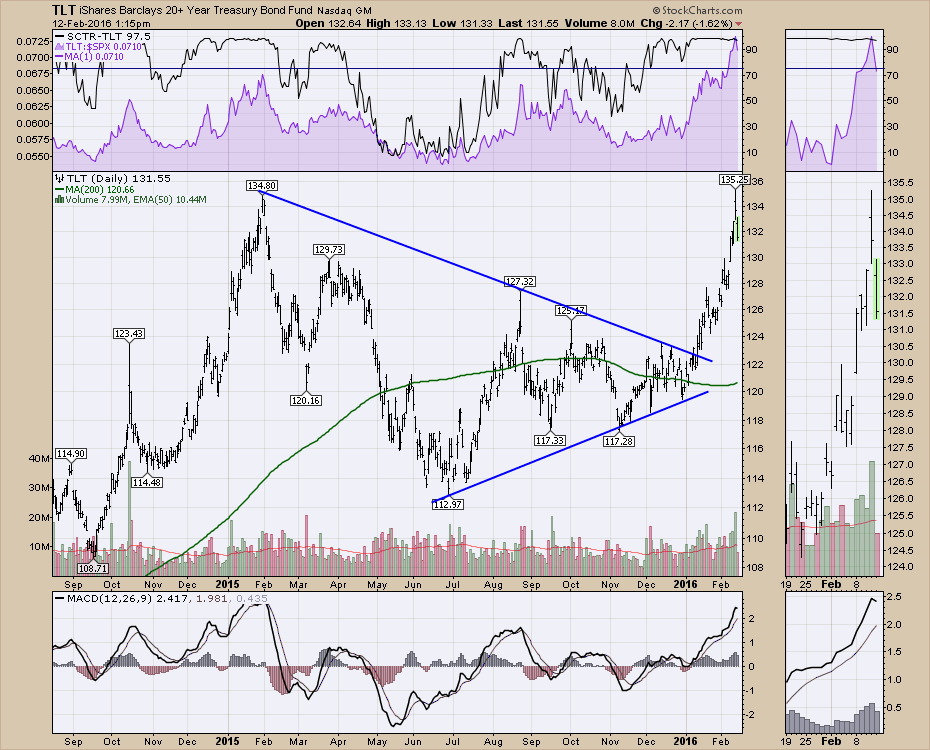Screen dimensions: 930x750
Task: Select the 114.48 price label
Action: click(147, 482)
